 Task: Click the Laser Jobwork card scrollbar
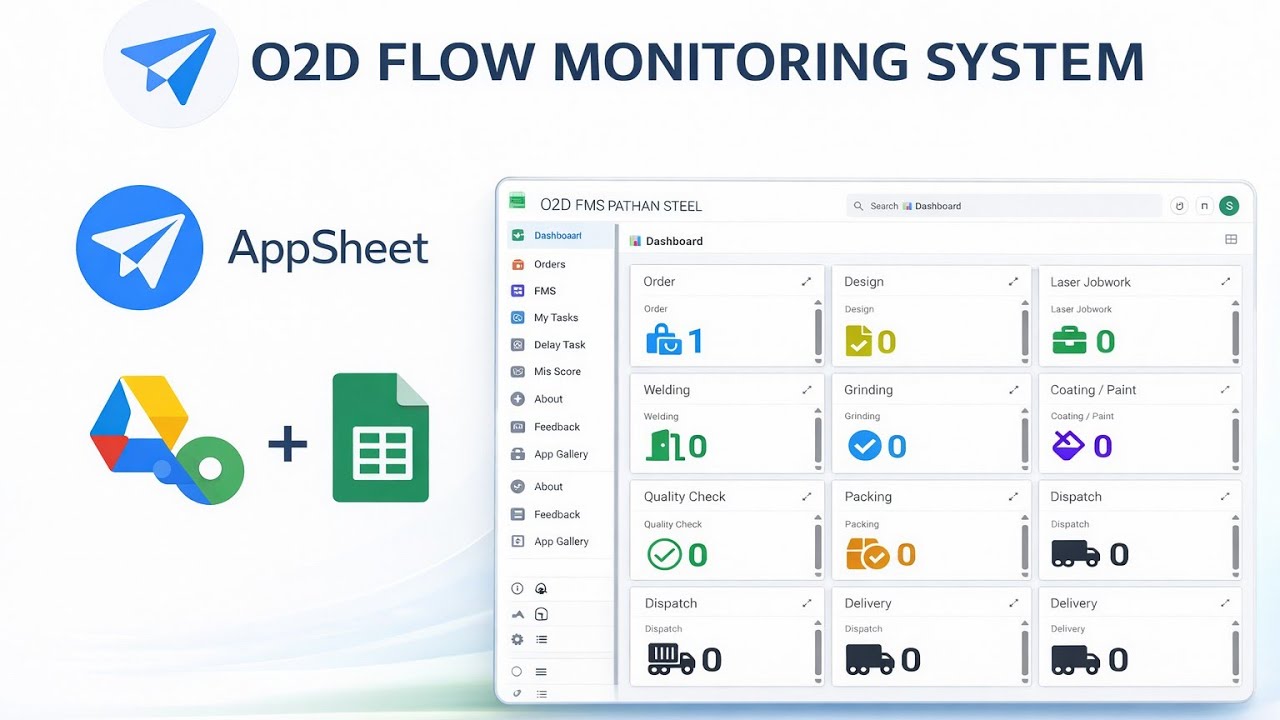click(1235, 331)
